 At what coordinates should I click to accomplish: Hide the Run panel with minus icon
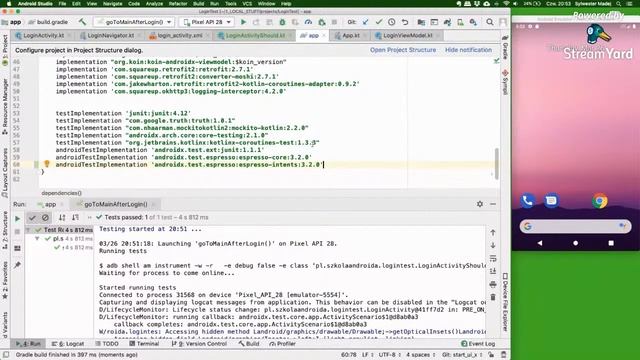point(493,204)
